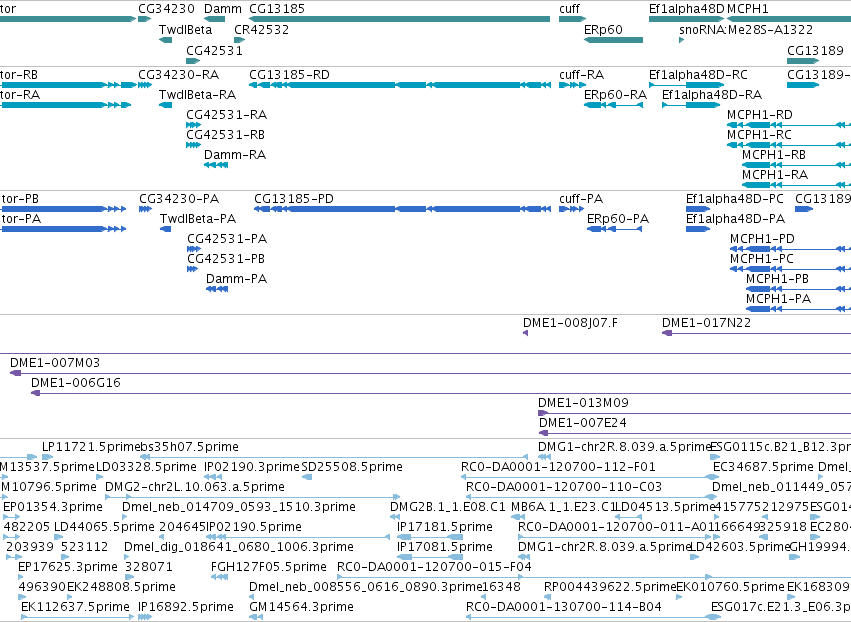
Task: Click the IP17181.5prime EST label
Action: pyautogui.click(x=444, y=526)
